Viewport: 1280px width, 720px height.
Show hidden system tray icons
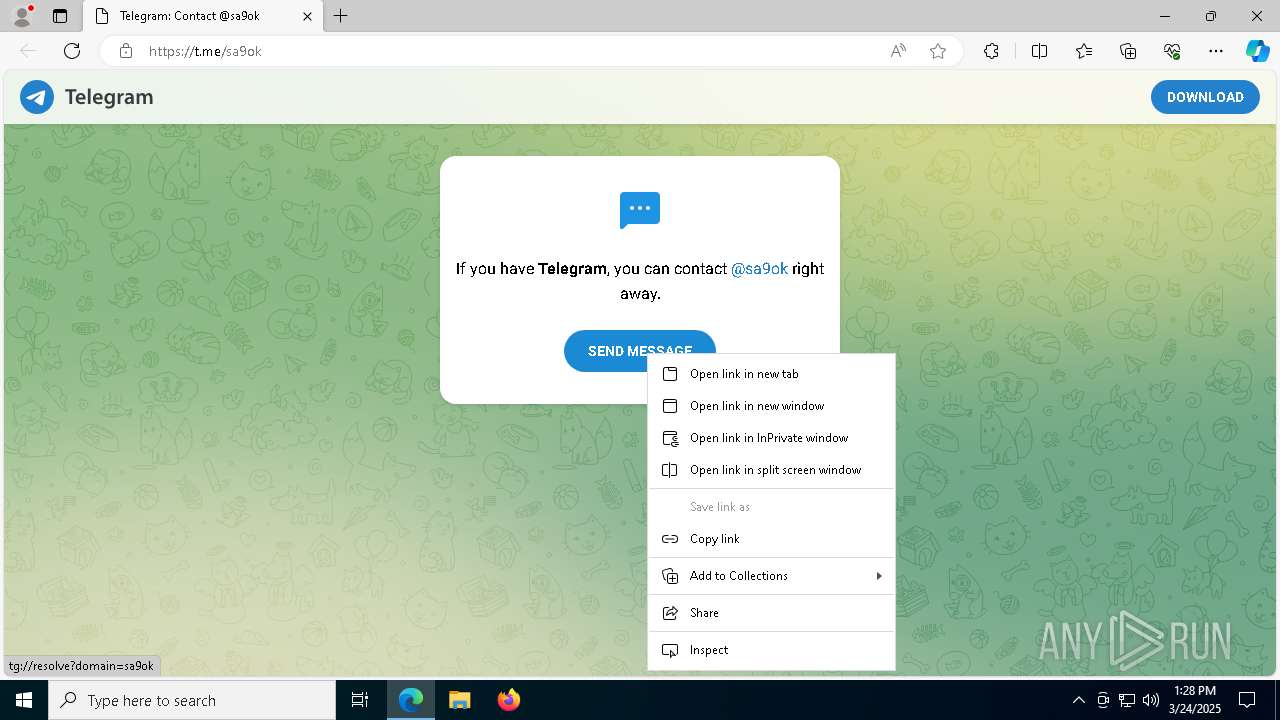1078,700
